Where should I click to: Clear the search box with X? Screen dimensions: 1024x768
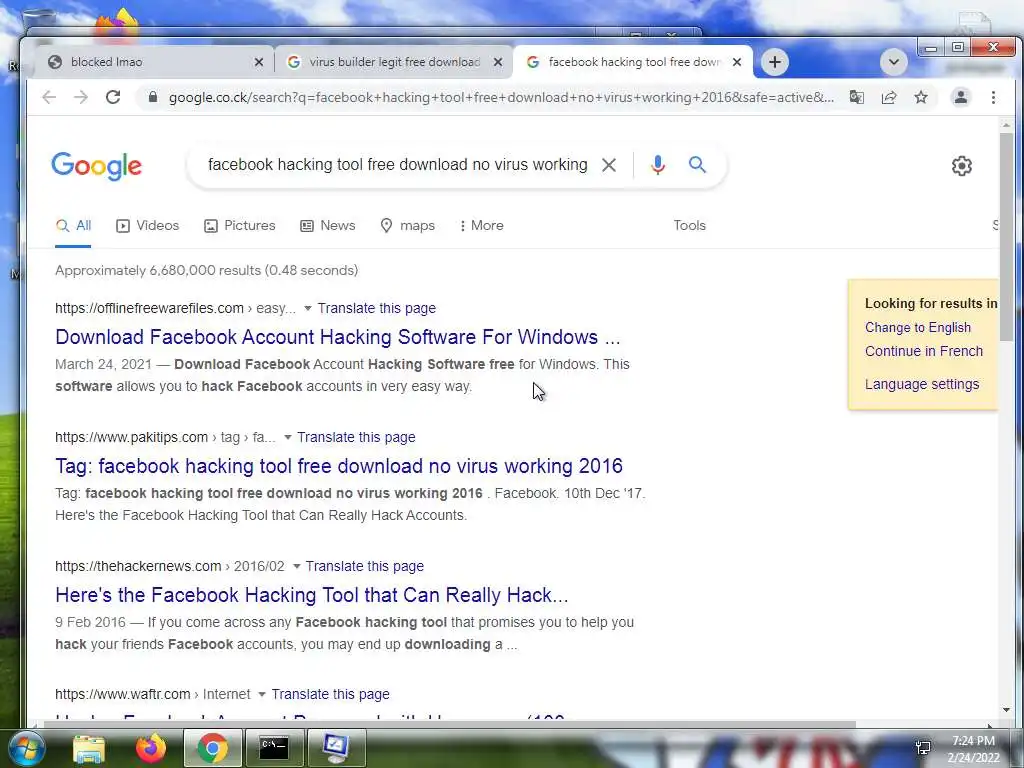tap(609, 165)
